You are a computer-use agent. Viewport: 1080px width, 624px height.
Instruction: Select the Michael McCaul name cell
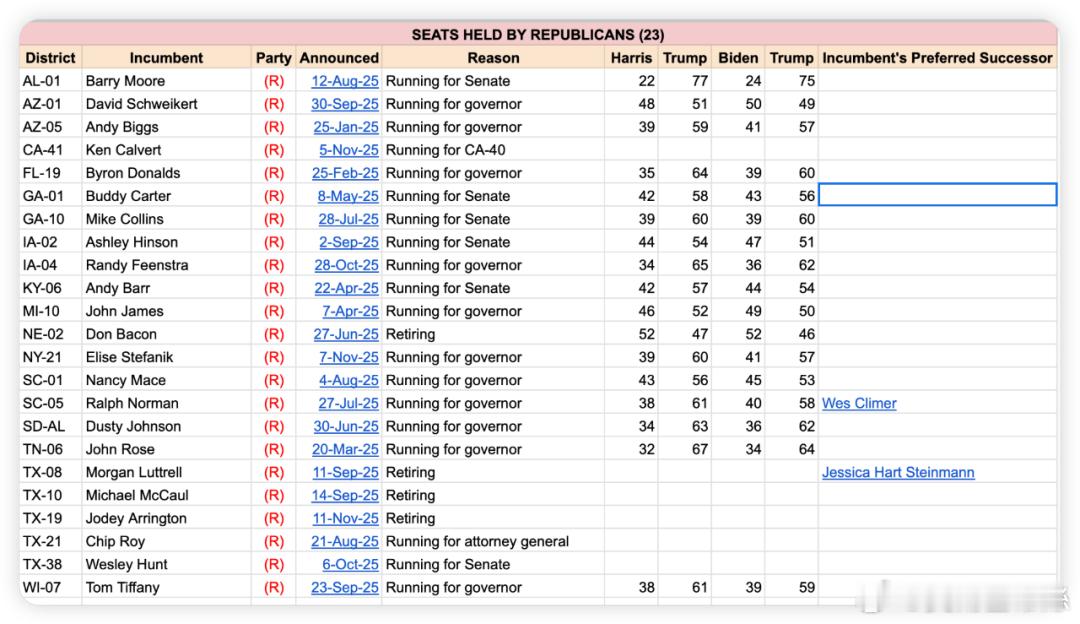tap(166, 495)
